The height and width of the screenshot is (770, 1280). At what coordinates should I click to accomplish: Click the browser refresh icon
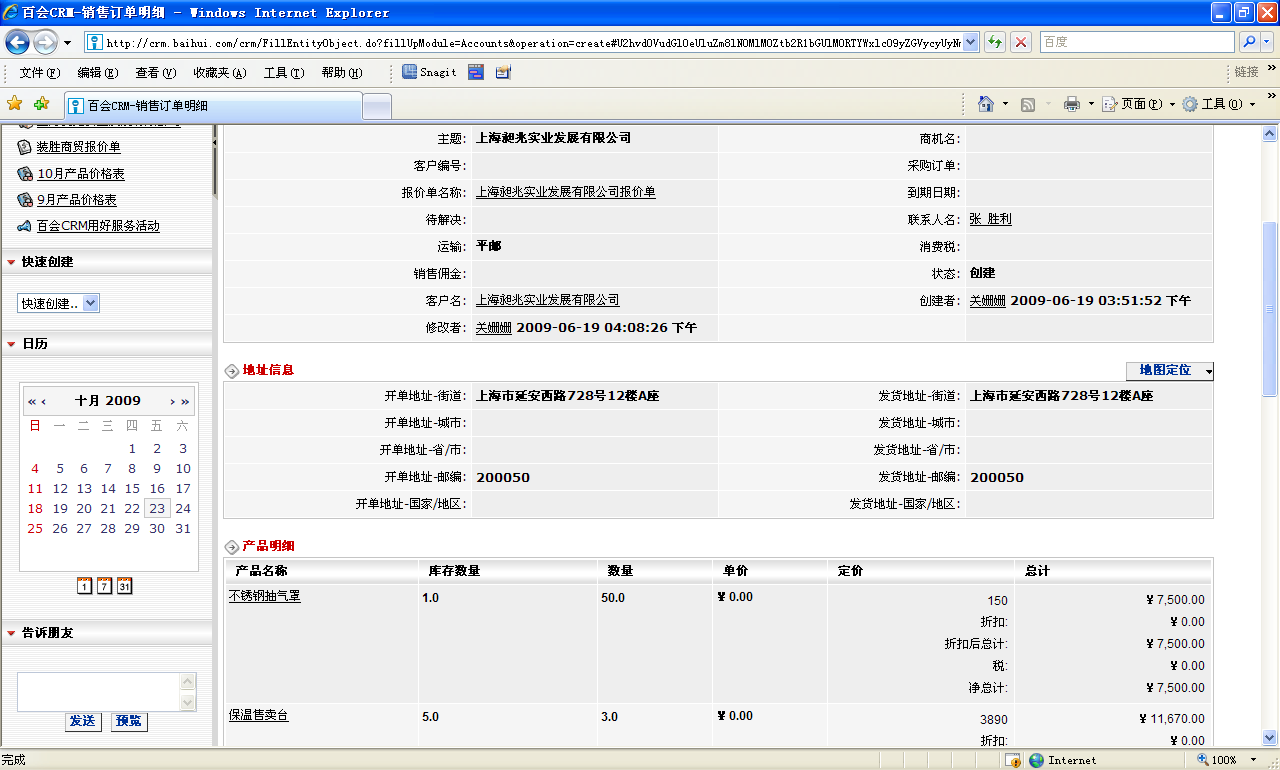995,42
